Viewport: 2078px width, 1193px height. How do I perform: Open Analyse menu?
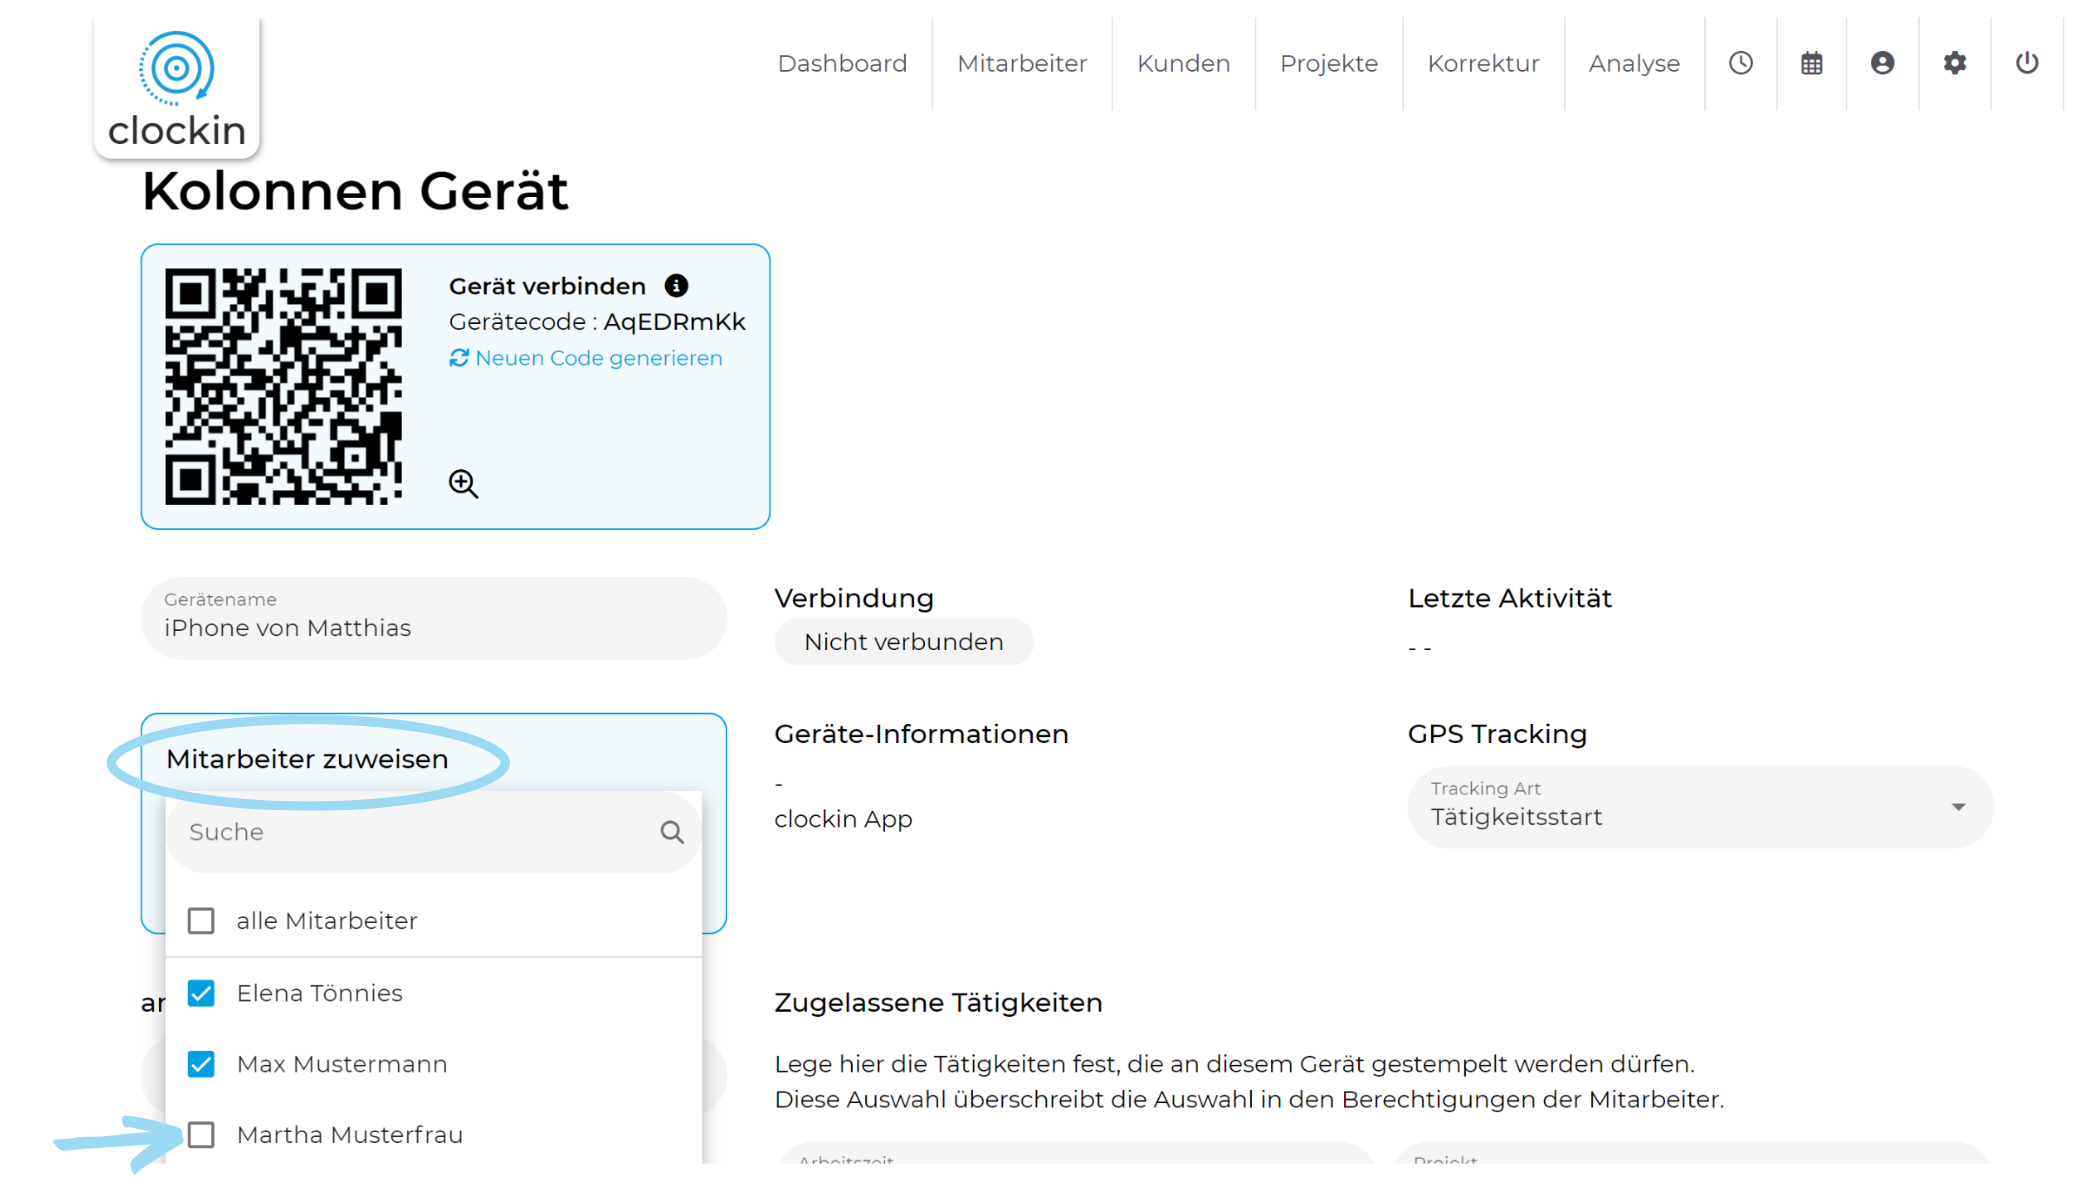[x=1634, y=63]
